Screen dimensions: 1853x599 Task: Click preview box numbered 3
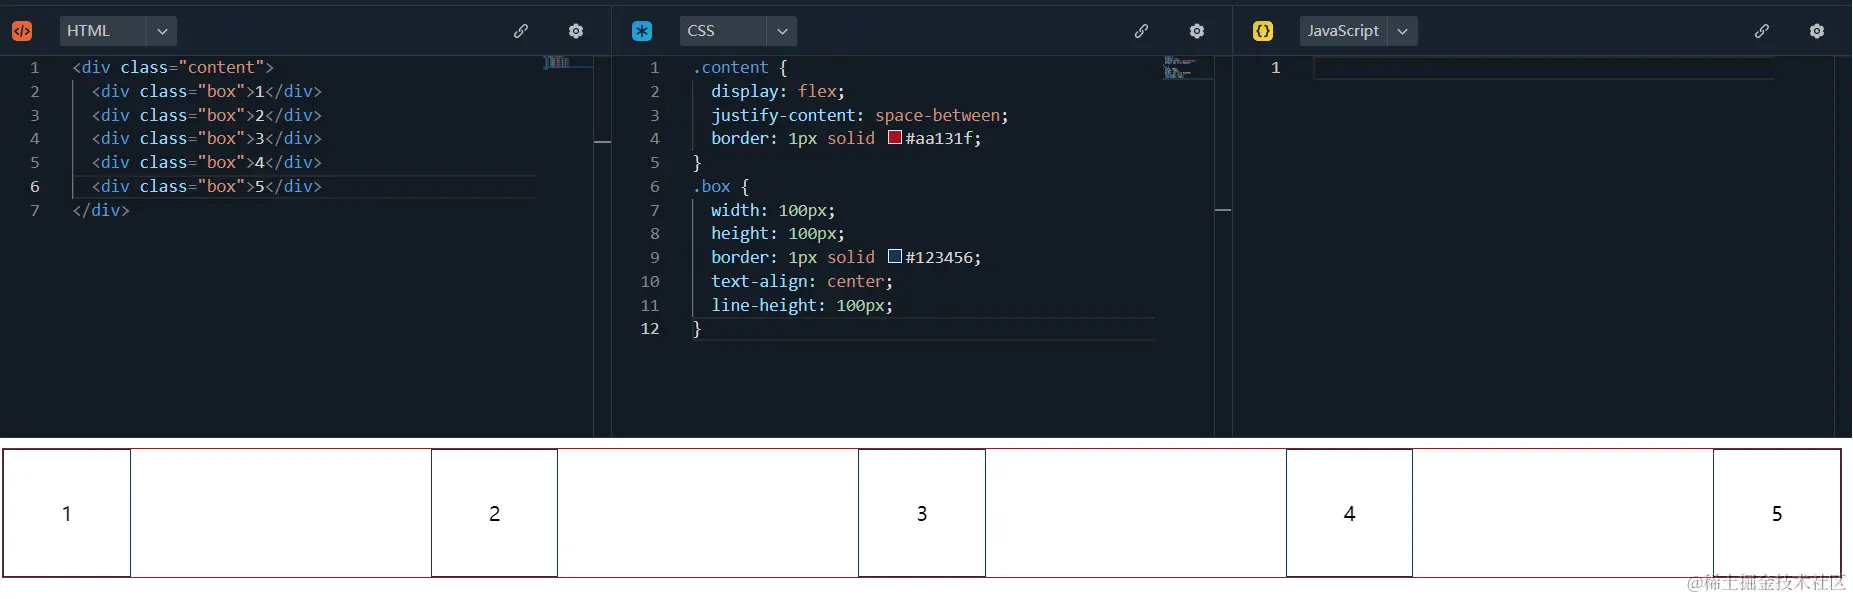point(922,513)
